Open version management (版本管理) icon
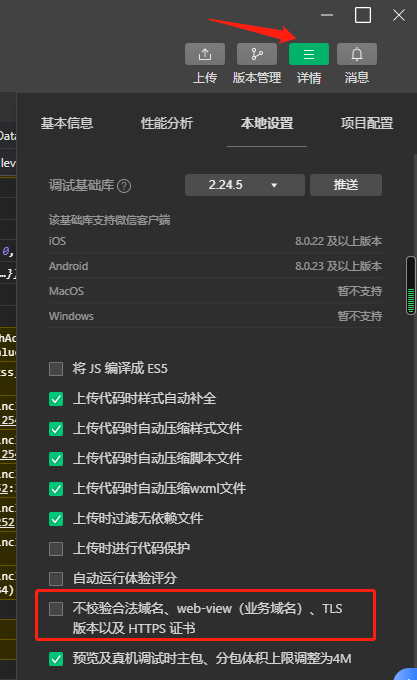The height and width of the screenshot is (680, 417). (x=257, y=54)
